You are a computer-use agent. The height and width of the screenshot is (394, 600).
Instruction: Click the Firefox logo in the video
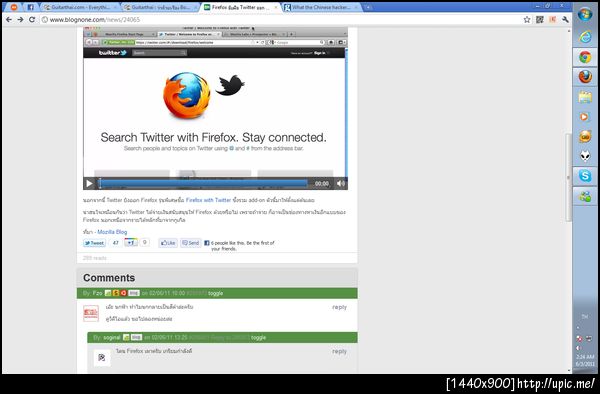187,96
